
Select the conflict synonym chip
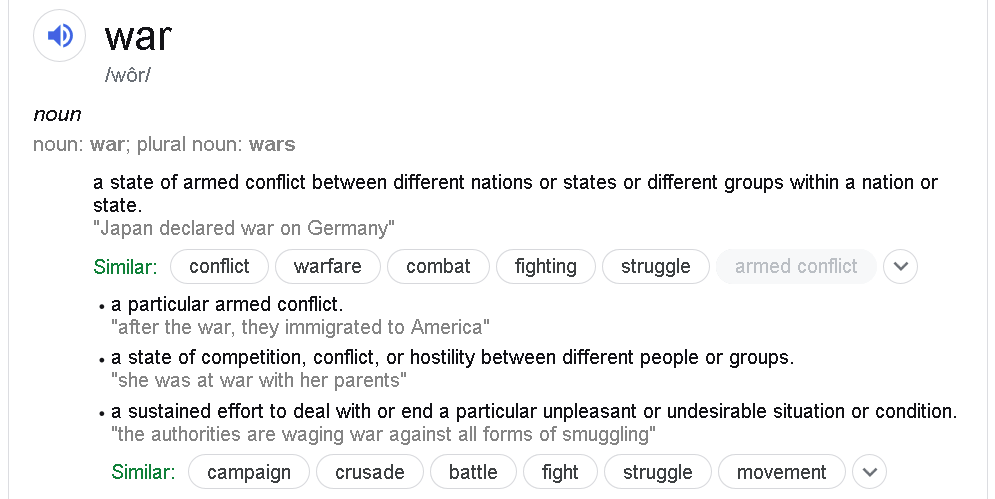(x=220, y=266)
